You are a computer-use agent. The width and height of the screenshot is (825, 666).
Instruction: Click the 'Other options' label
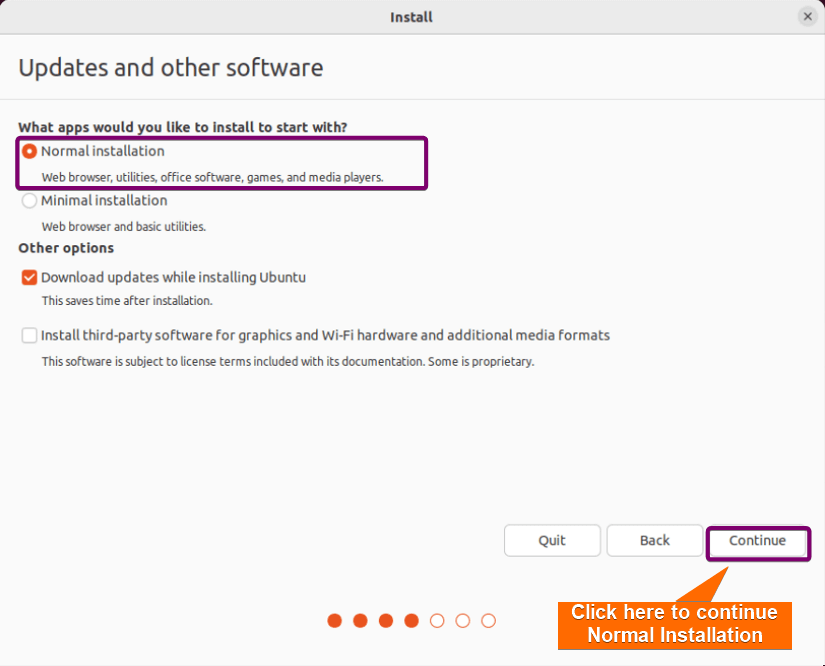point(66,248)
